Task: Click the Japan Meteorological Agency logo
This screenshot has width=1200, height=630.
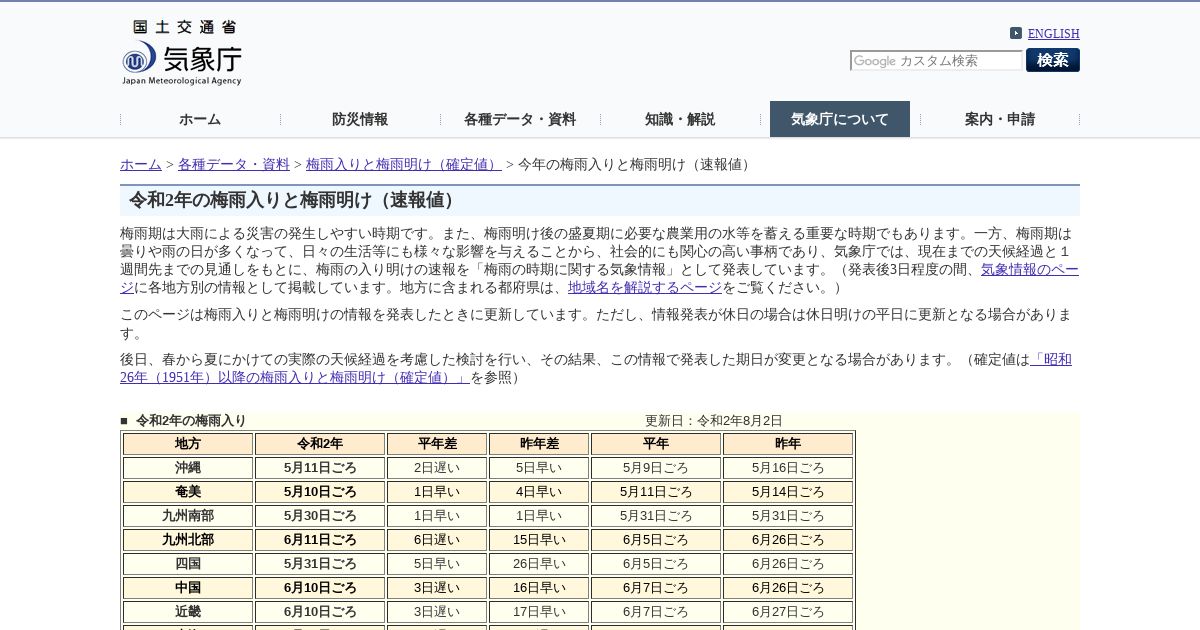Action: point(182,53)
